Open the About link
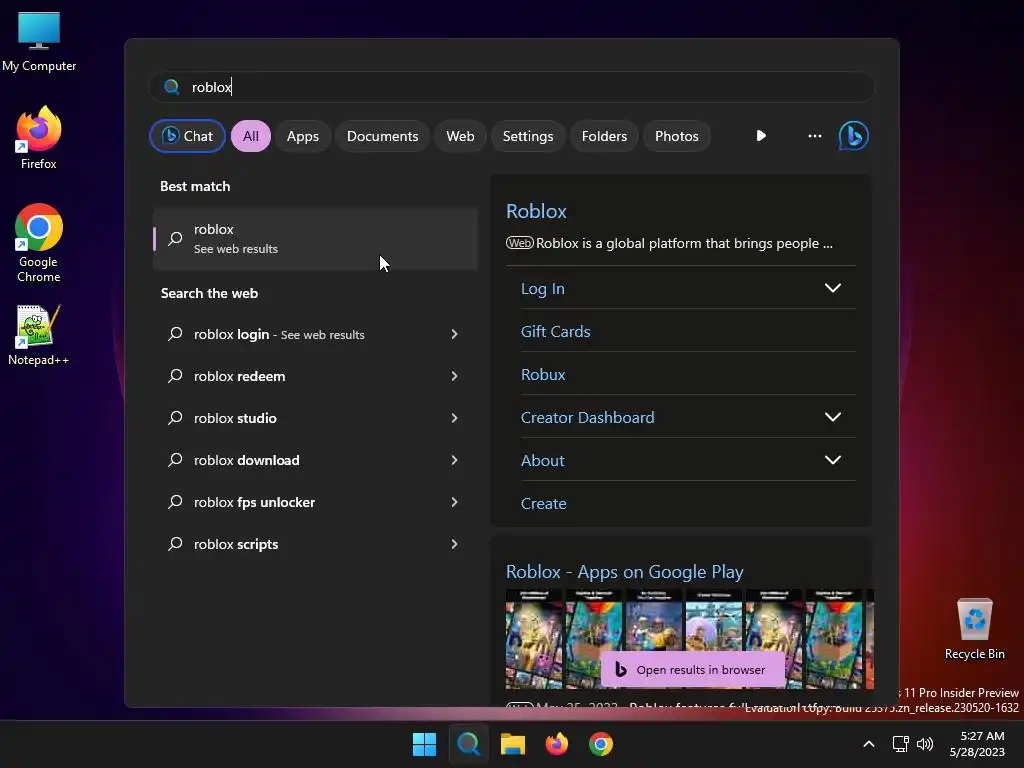This screenshot has height=768, width=1024. pos(542,460)
